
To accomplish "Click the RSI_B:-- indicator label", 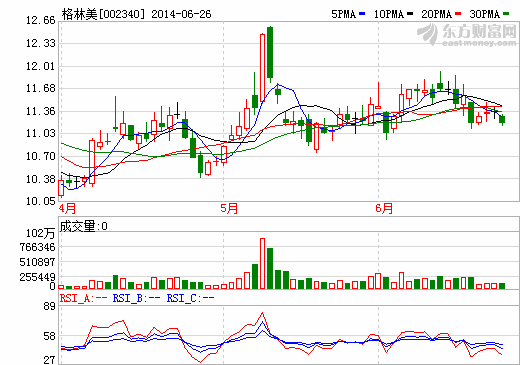I will click(136, 298).
